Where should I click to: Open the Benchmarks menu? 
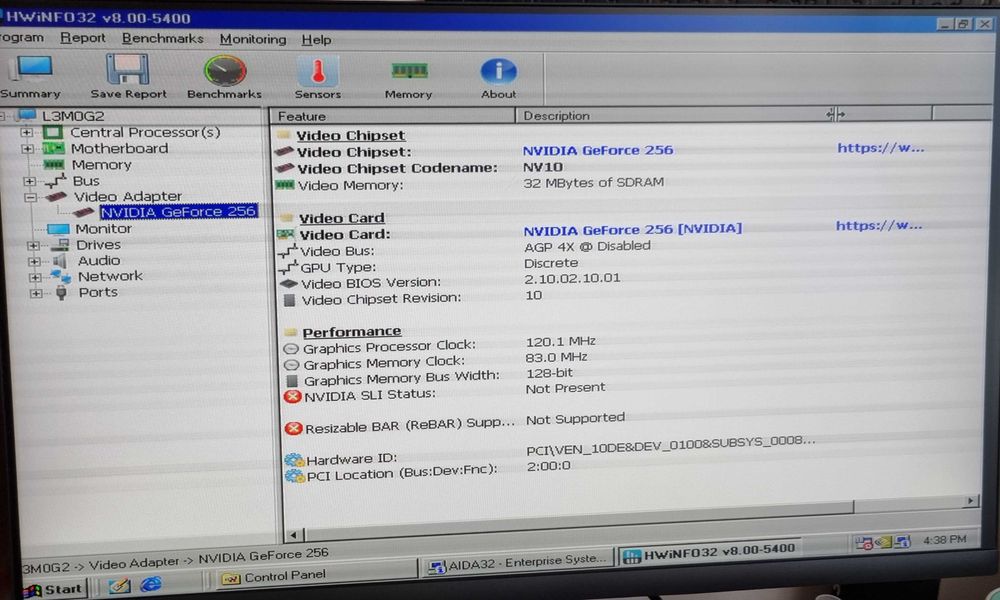point(163,39)
